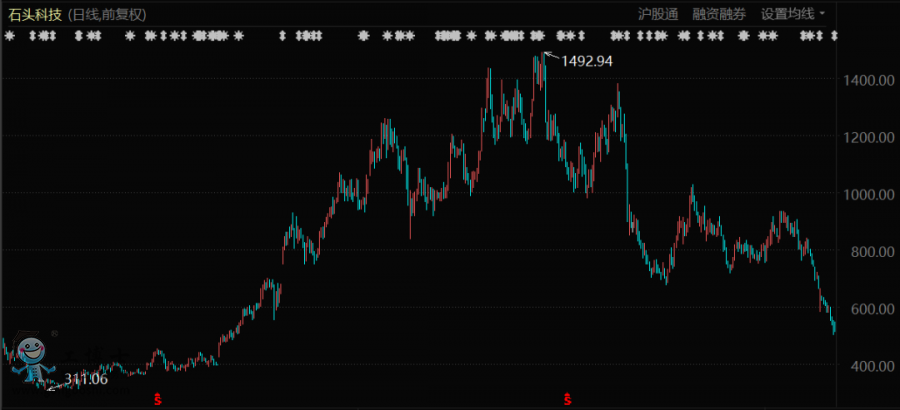Screen dimensions: 900x410
Task: Click the arrow pointing to the 311.06 low
Action: 55,384
